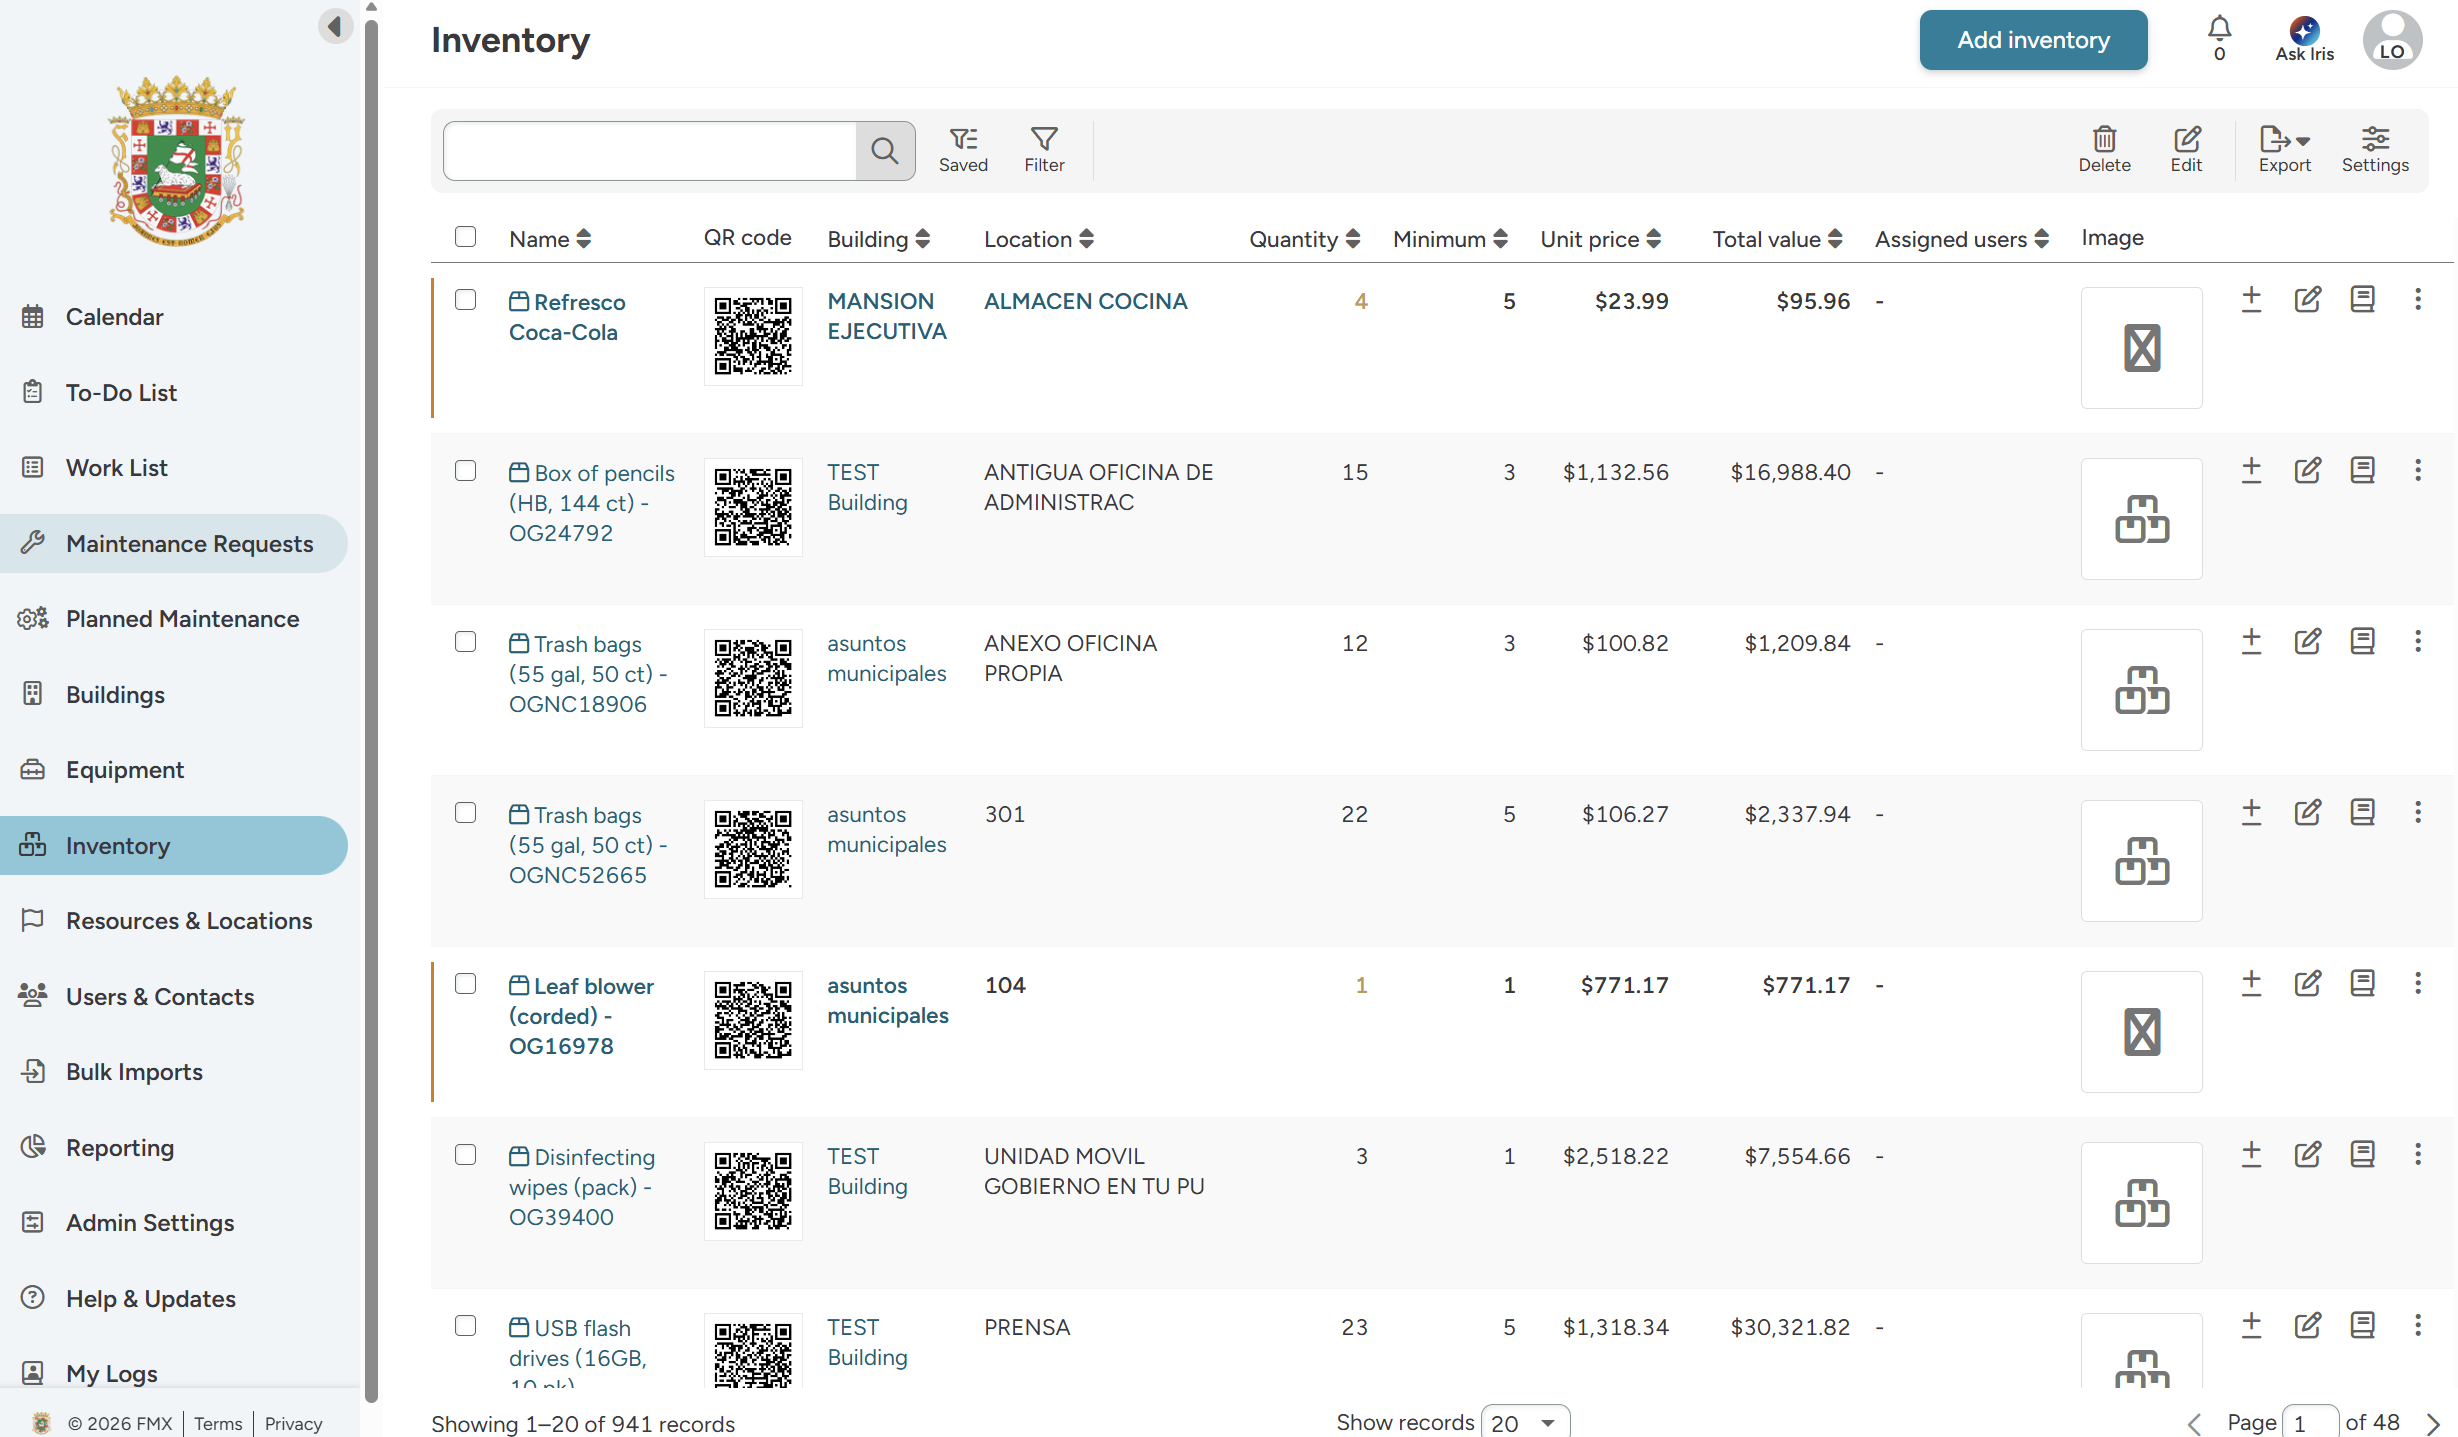The height and width of the screenshot is (1437, 2458).
Task: Open the Filter panel
Action: pos(1043,148)
